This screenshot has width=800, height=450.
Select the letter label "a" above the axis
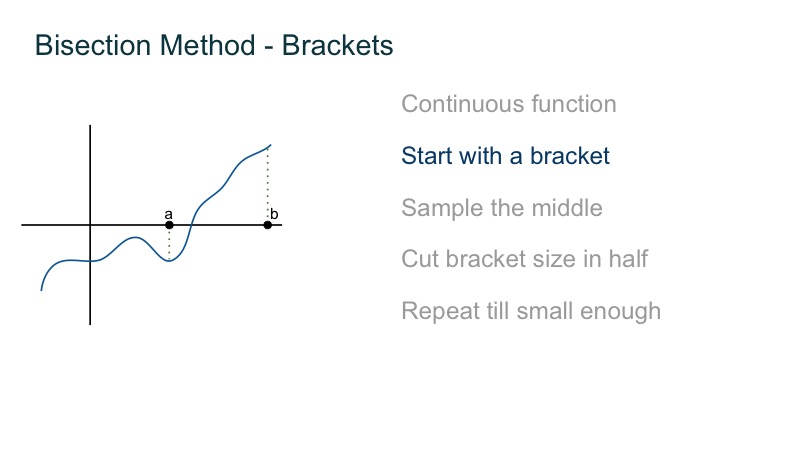(168, 214)
